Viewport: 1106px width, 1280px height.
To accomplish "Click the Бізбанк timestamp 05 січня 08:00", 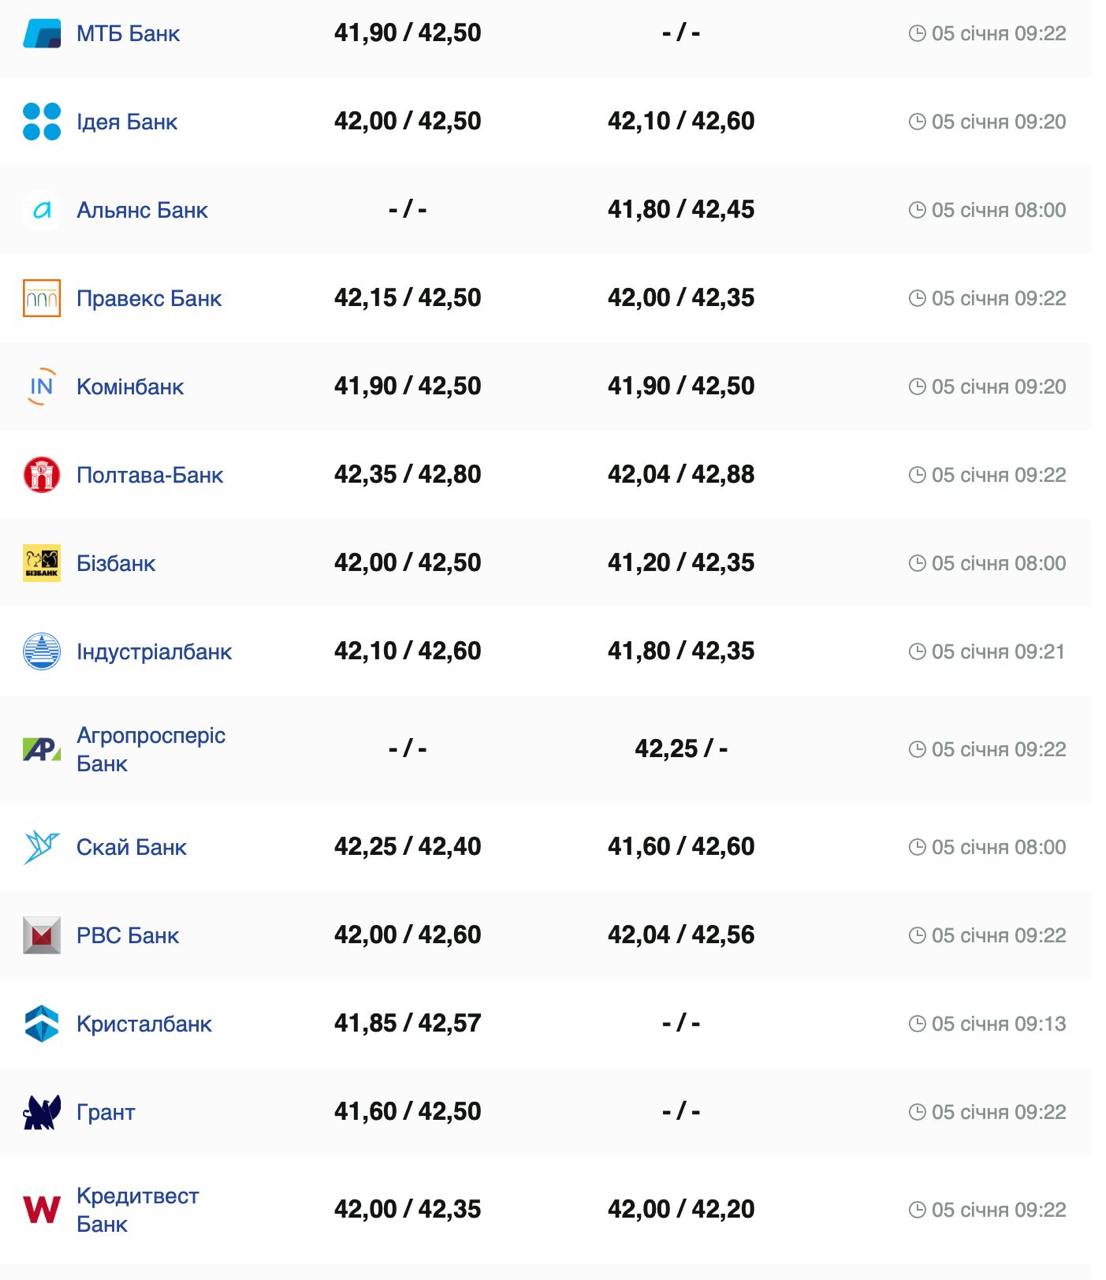I will (998, 564).
